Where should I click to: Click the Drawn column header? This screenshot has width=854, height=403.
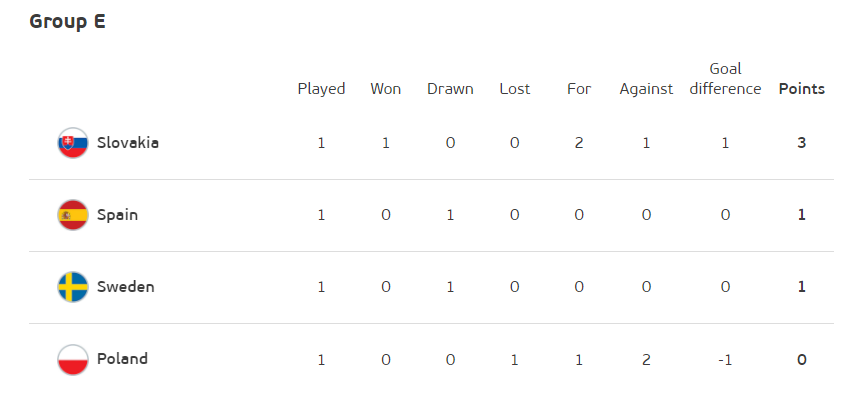tap(450, 89)
